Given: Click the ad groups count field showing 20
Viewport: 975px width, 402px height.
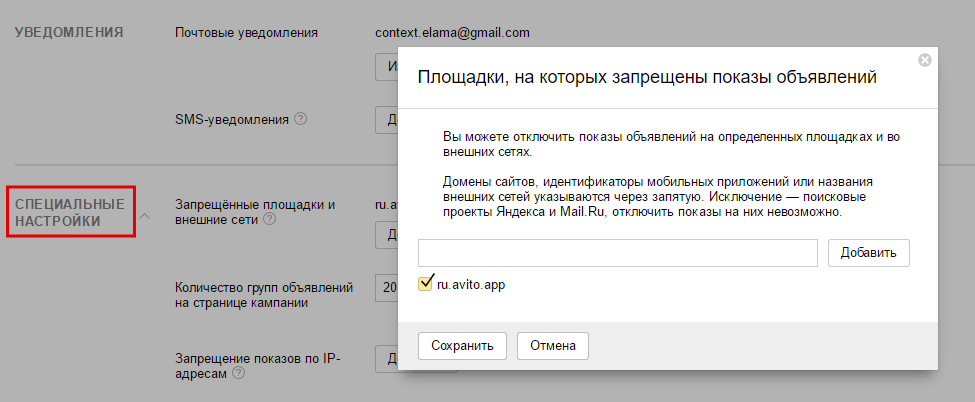Looking at the screenshot, I should pos(386,288).
